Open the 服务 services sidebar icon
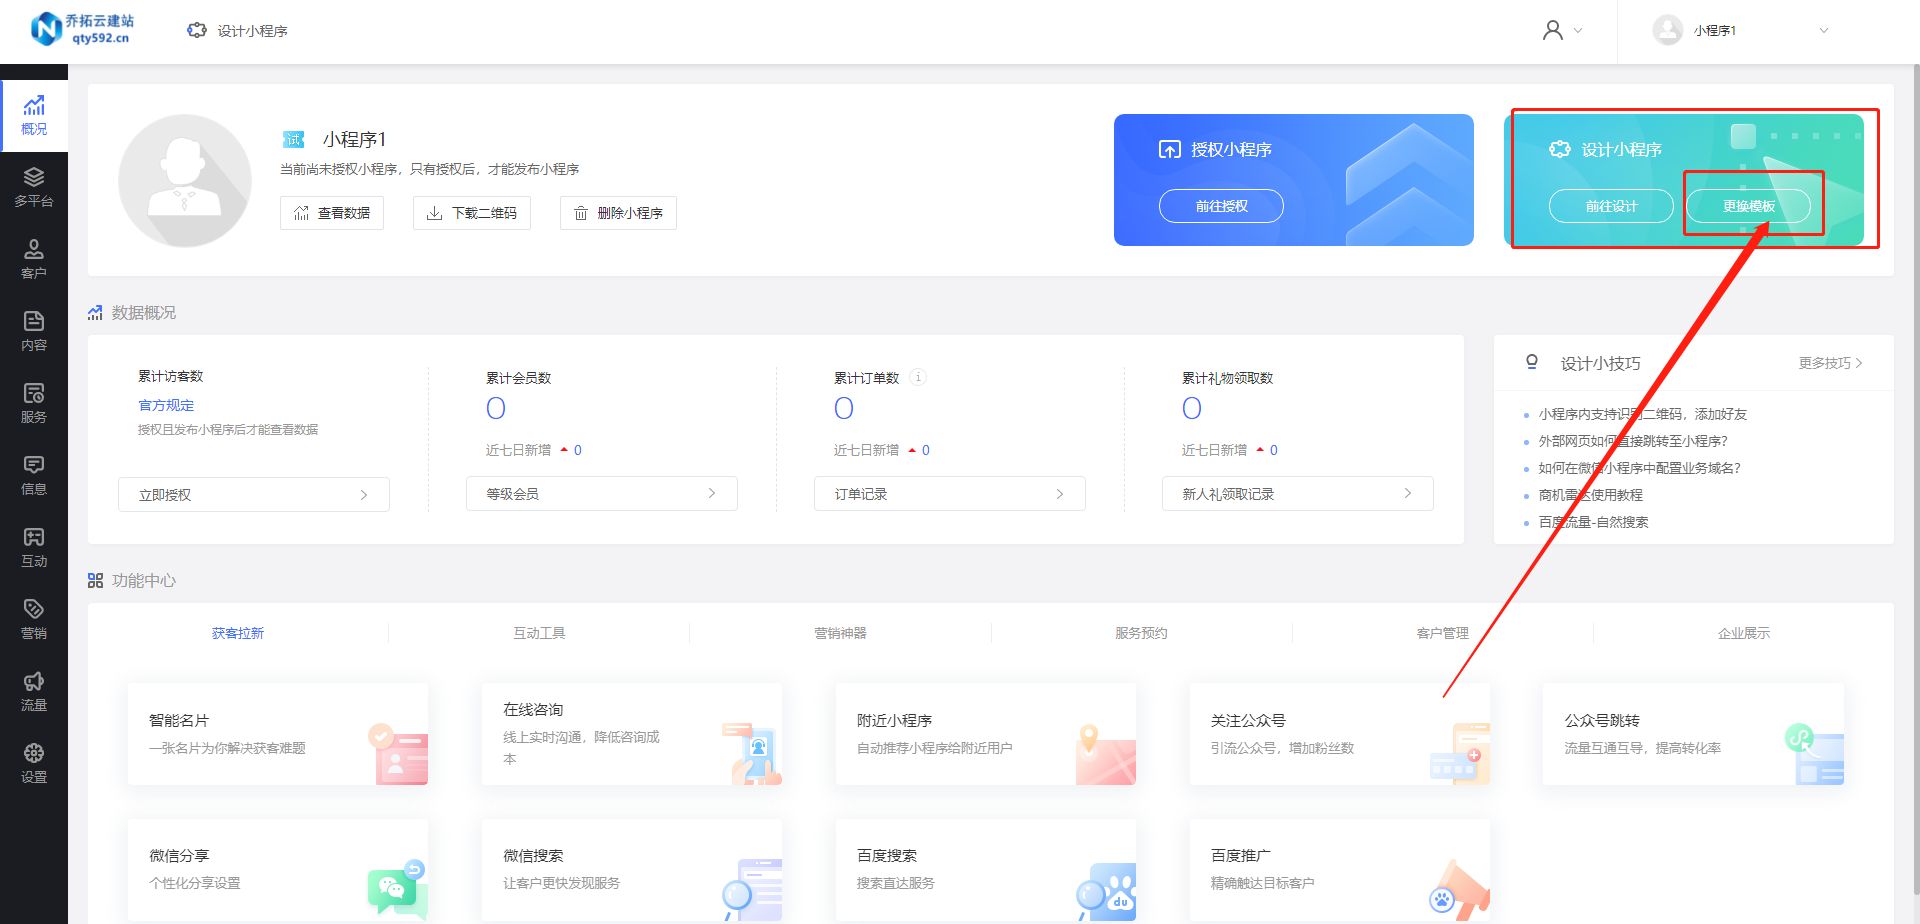The height and width of the screenshot is (924, 1920). click(34, 402)
